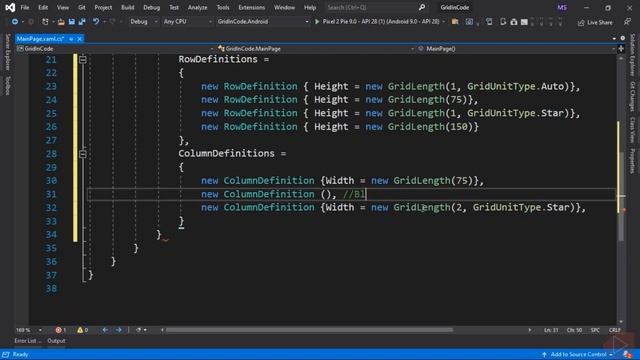Open the Help menu
This screenshot has height=360, width=640.
pos(310,7)
